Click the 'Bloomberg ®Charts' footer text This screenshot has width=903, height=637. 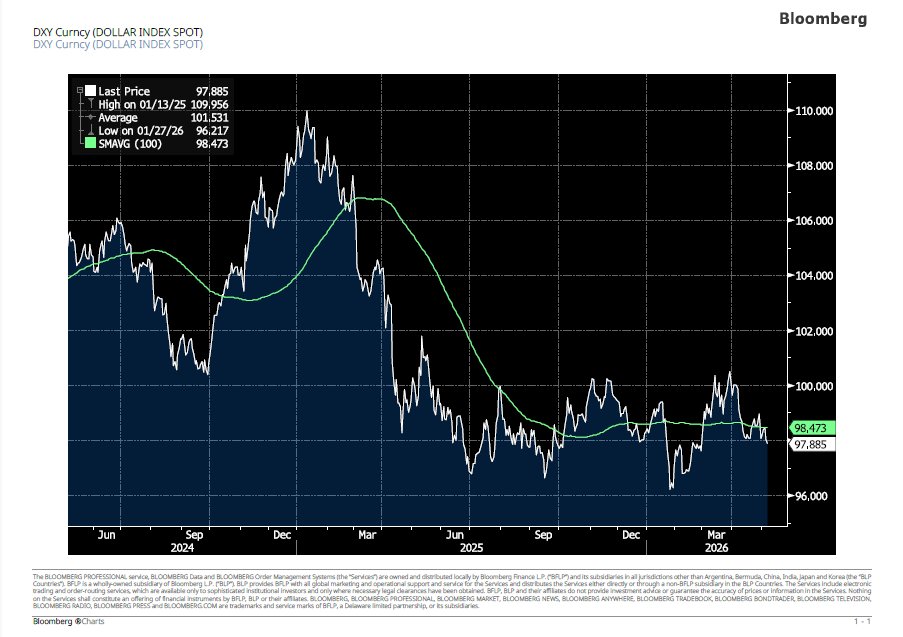pyautogui.click(x=69, y=621)
